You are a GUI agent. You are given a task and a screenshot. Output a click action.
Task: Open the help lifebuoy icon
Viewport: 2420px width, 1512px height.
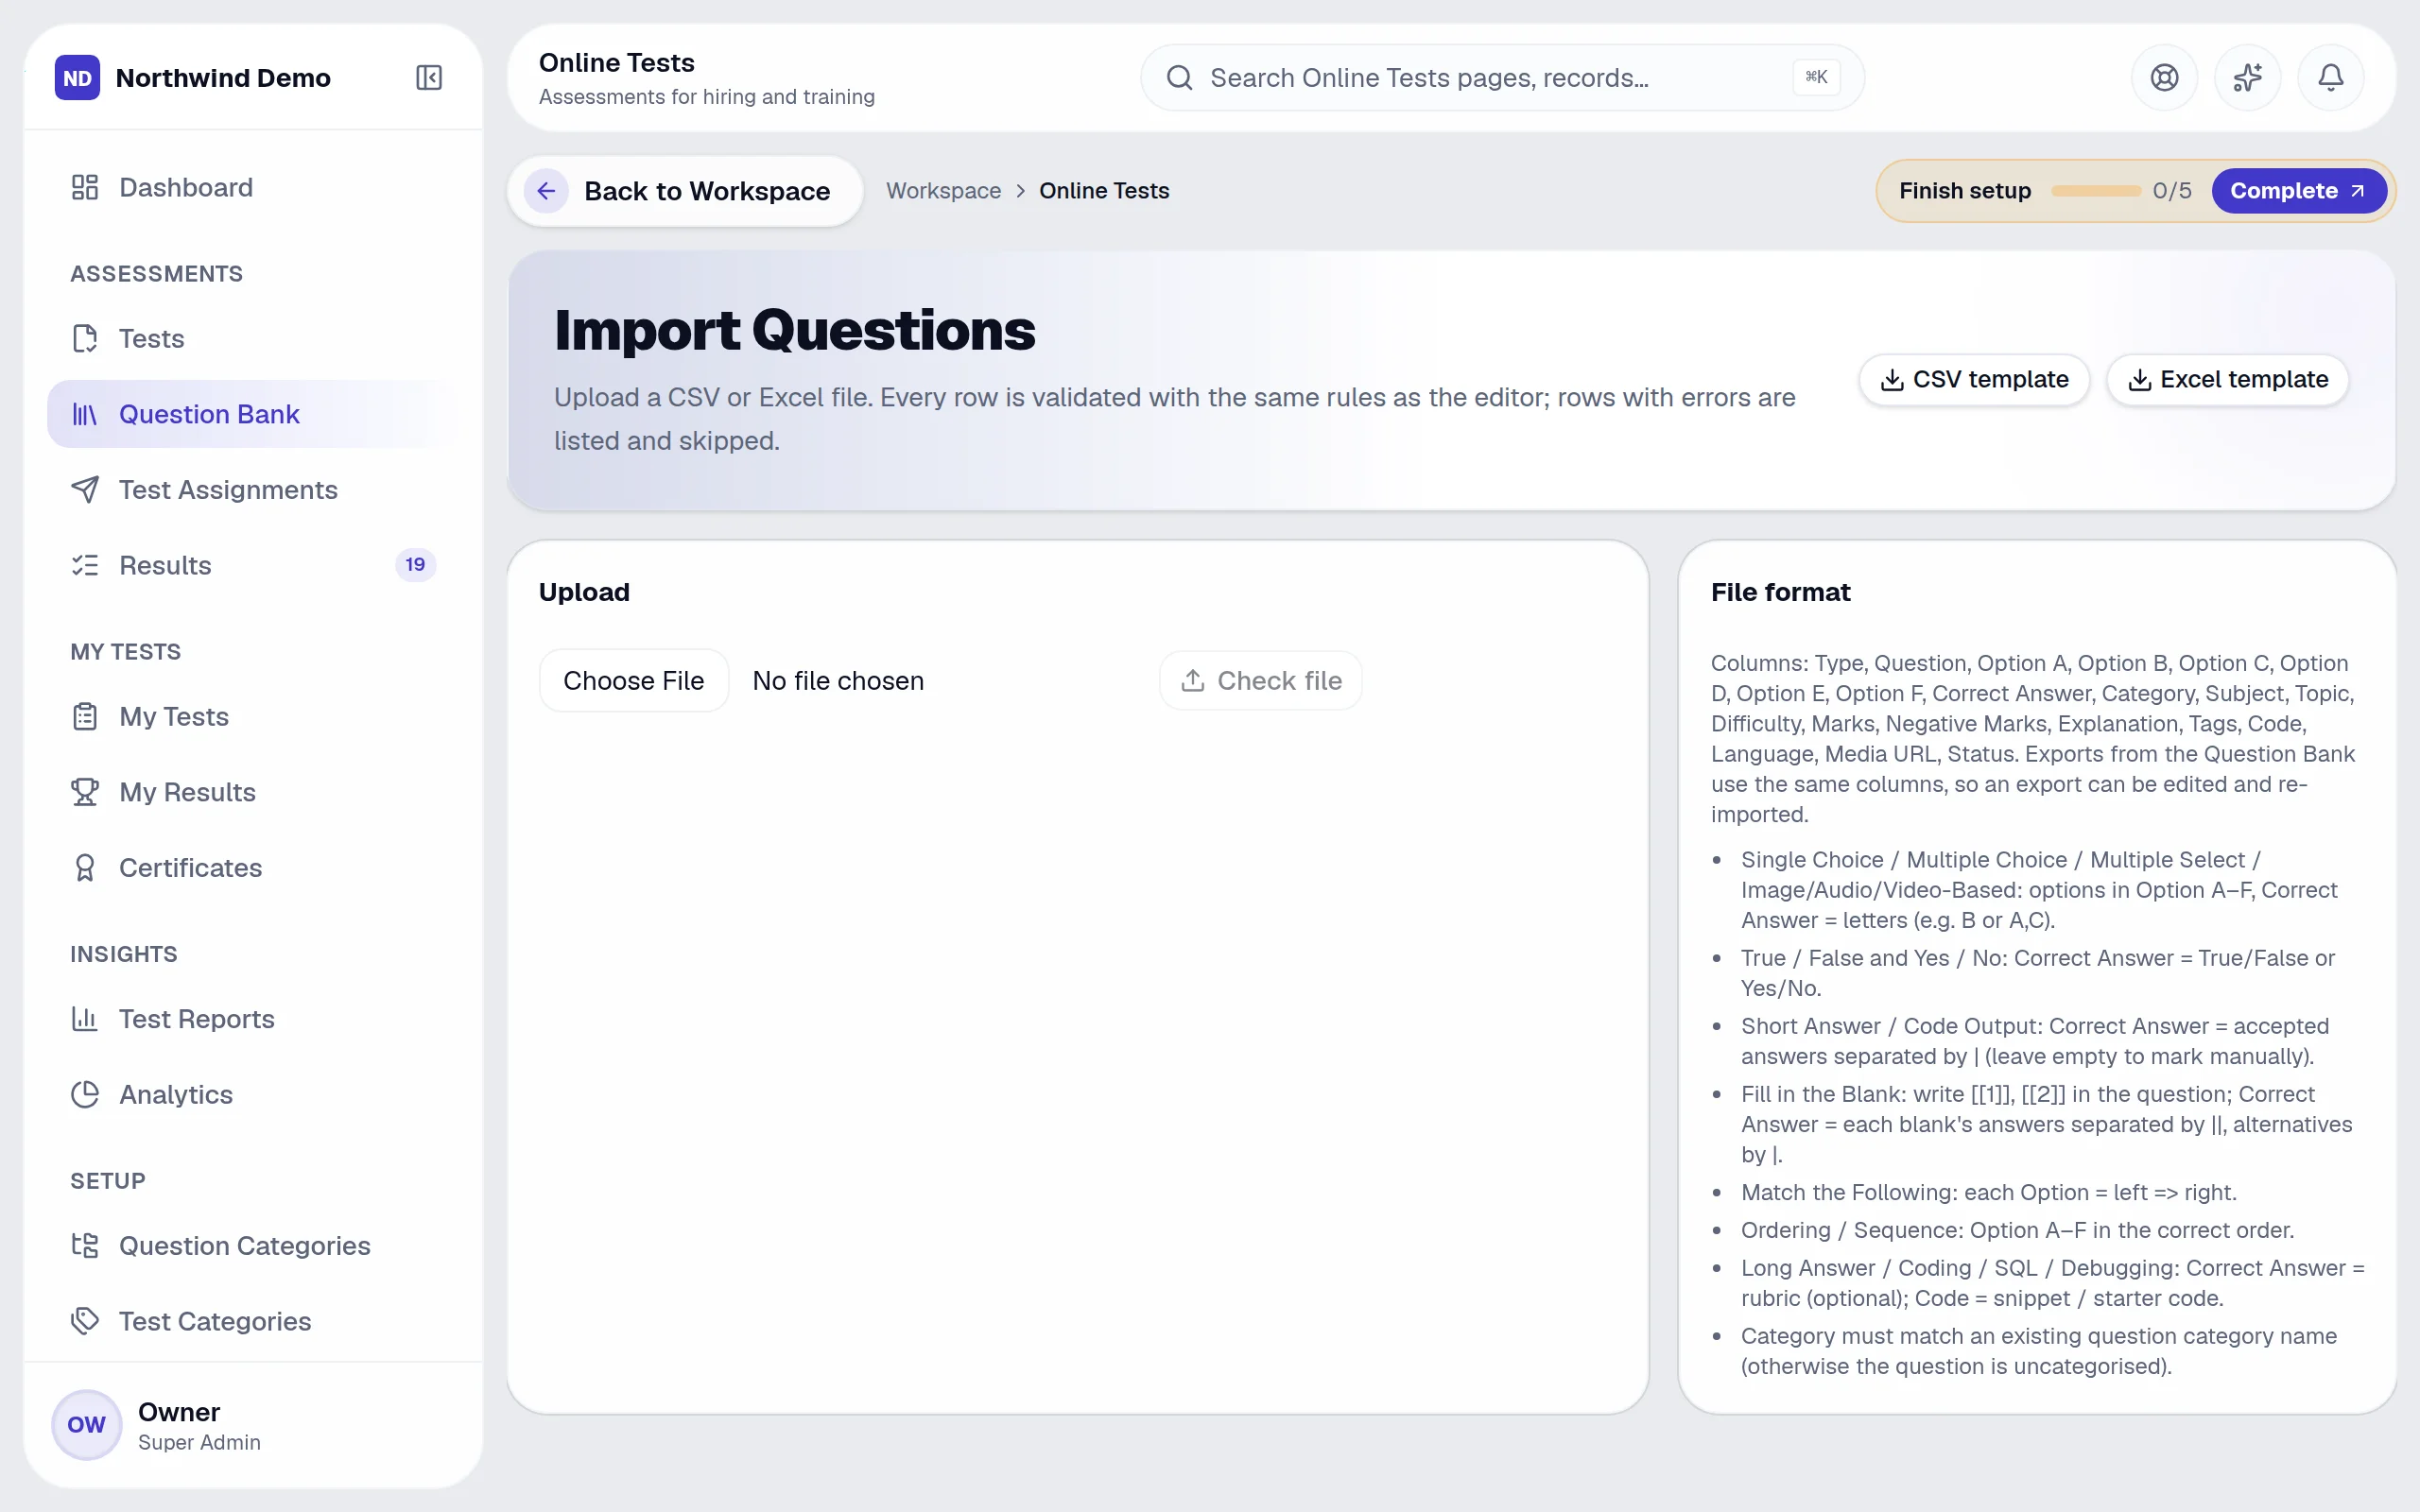click(x=2164, y=78)
